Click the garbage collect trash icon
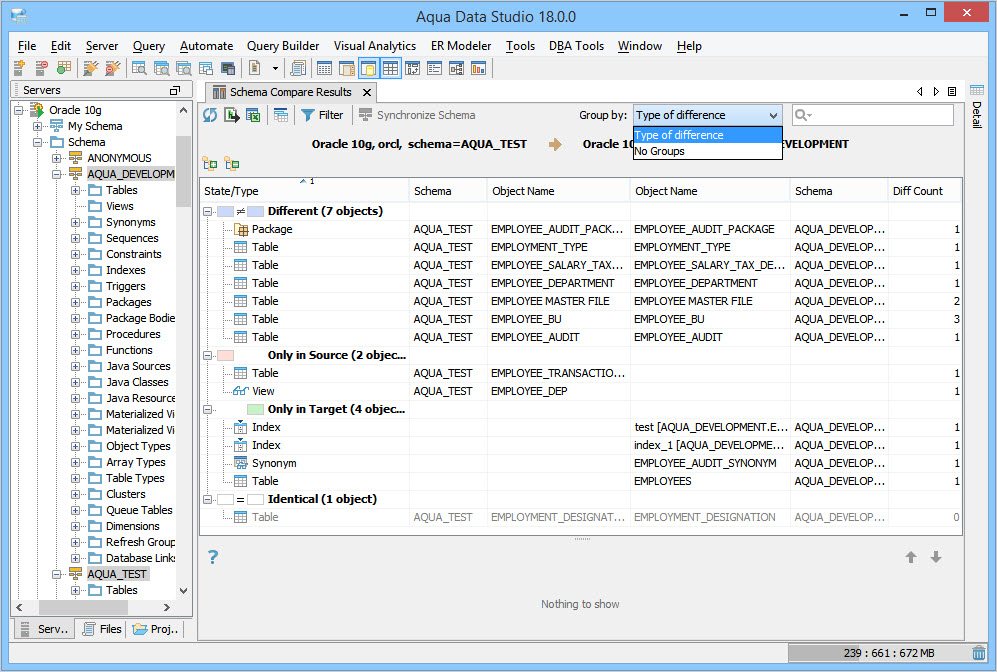997x672 pixels. (x=979, y=653)
